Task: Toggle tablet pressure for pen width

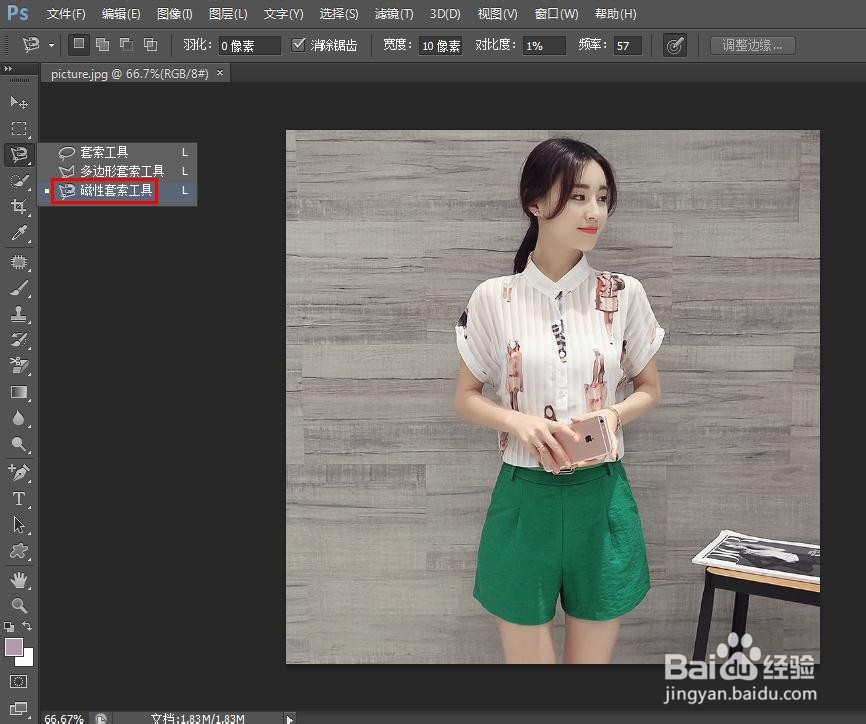Action: pos(675,45)
